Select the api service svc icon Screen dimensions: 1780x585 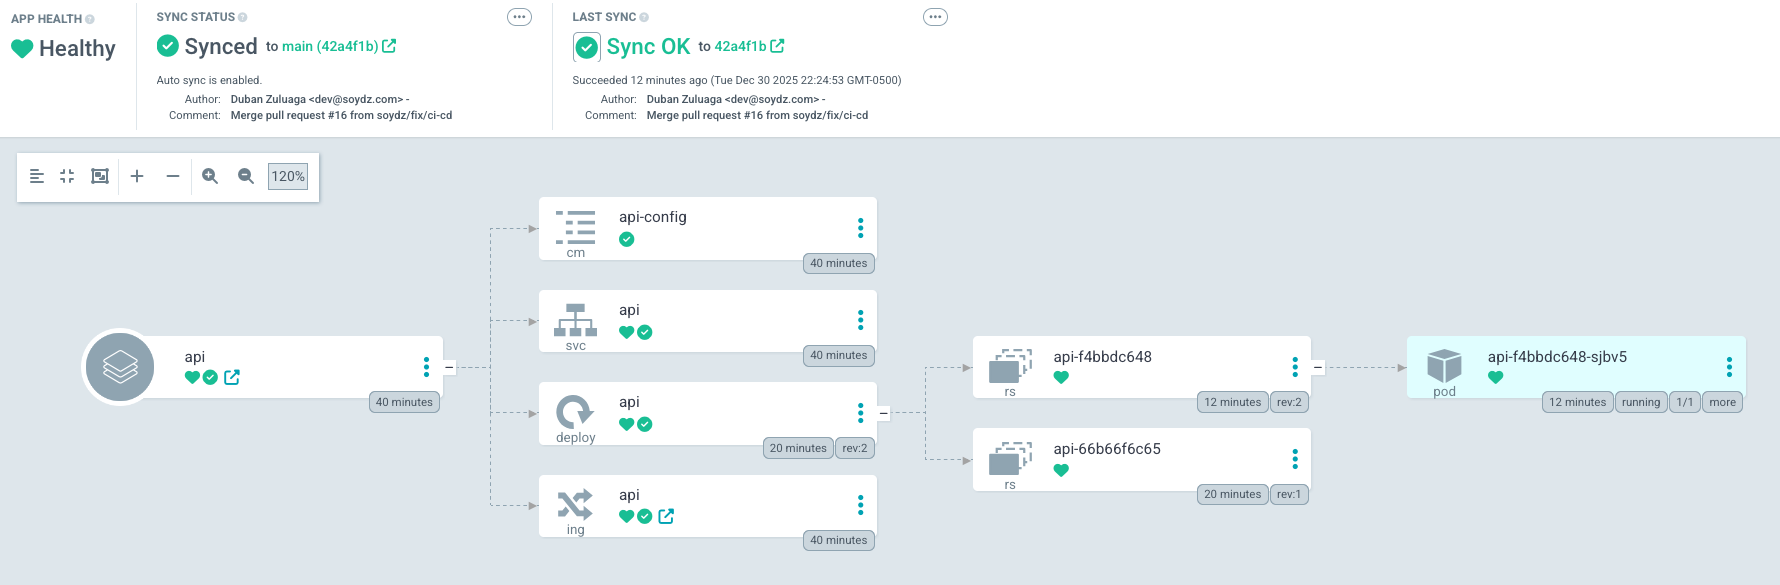(575, 320)
